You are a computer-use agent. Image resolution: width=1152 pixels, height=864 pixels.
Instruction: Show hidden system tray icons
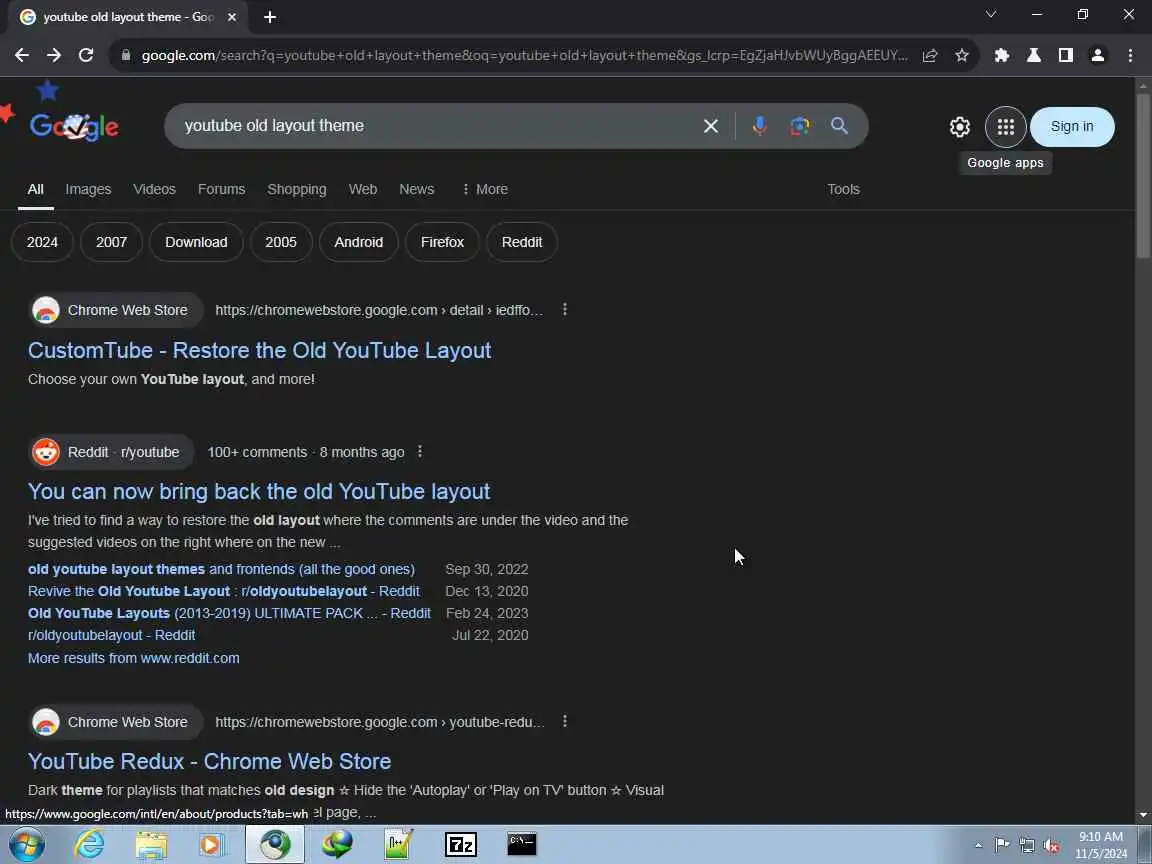tap(978, 846)
